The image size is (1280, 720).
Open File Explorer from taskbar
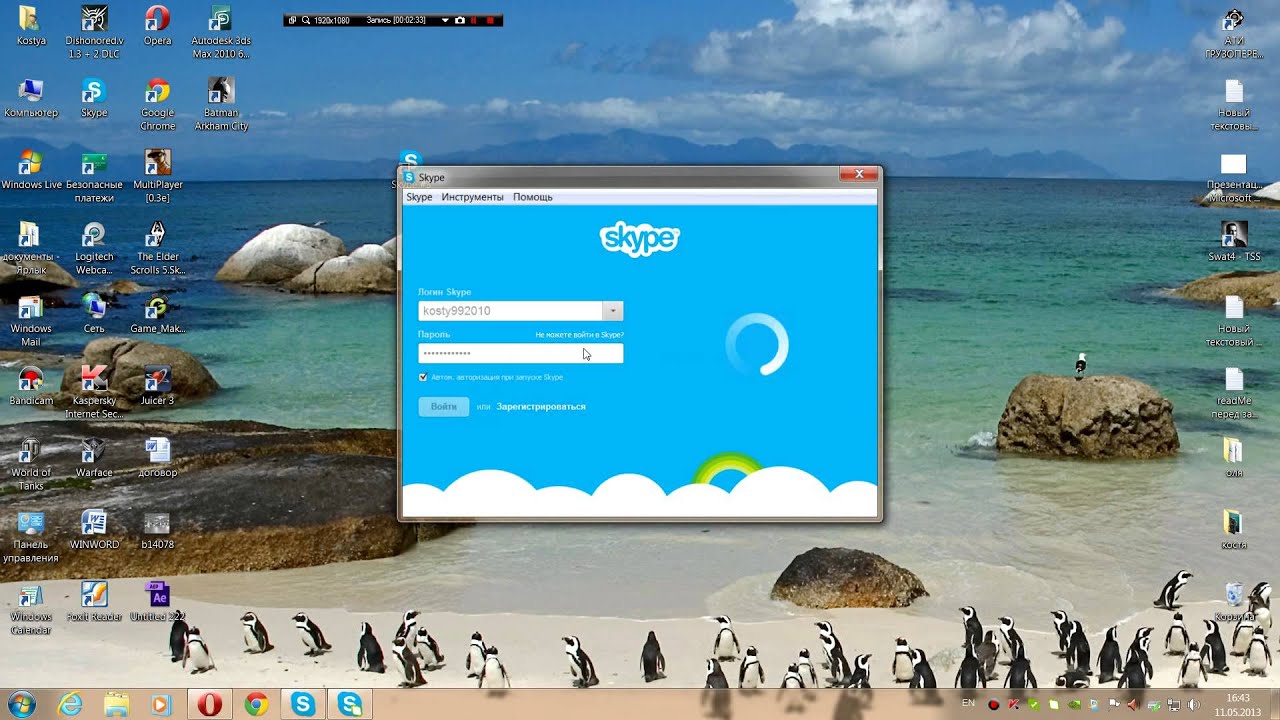117,705
